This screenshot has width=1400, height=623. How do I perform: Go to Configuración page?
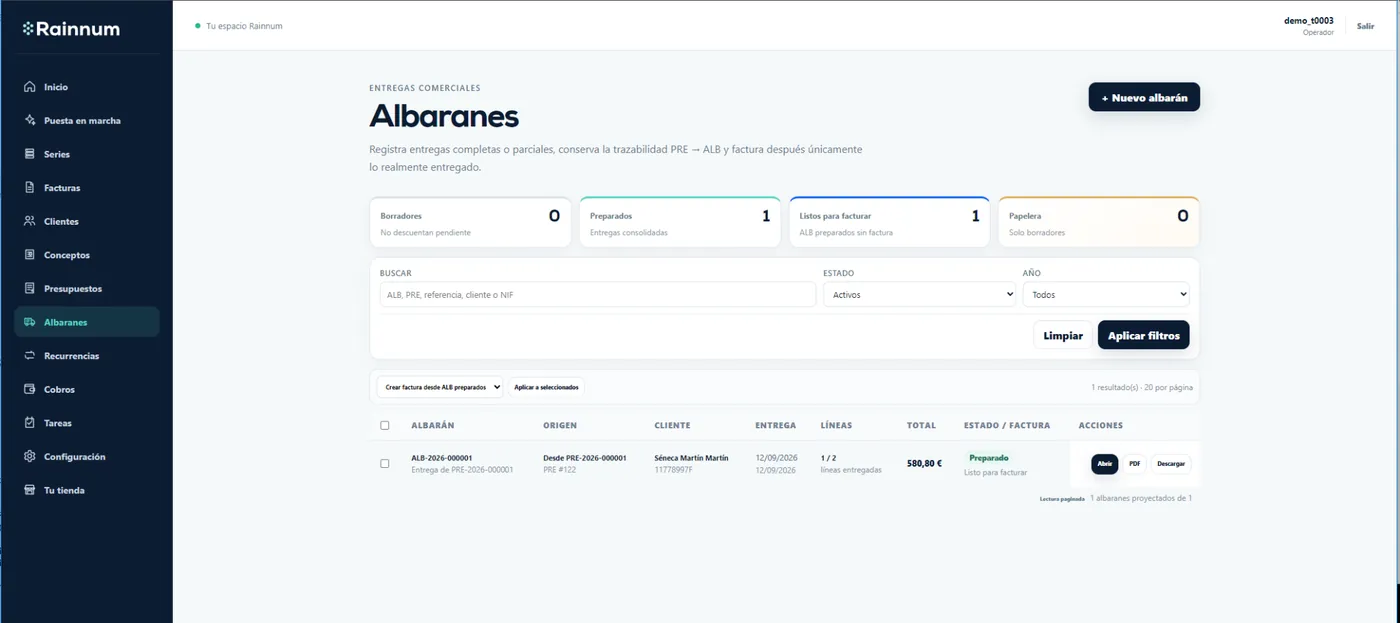pyautogui.click(x=86, y=457)
